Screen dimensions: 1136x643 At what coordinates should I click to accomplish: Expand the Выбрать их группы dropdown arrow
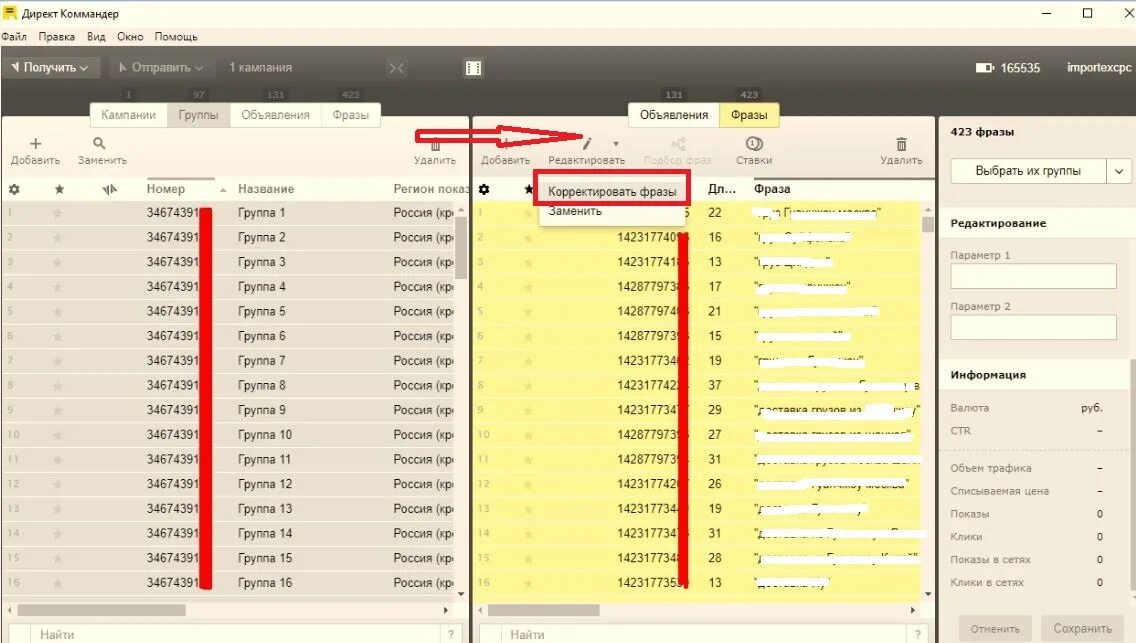1119,171
